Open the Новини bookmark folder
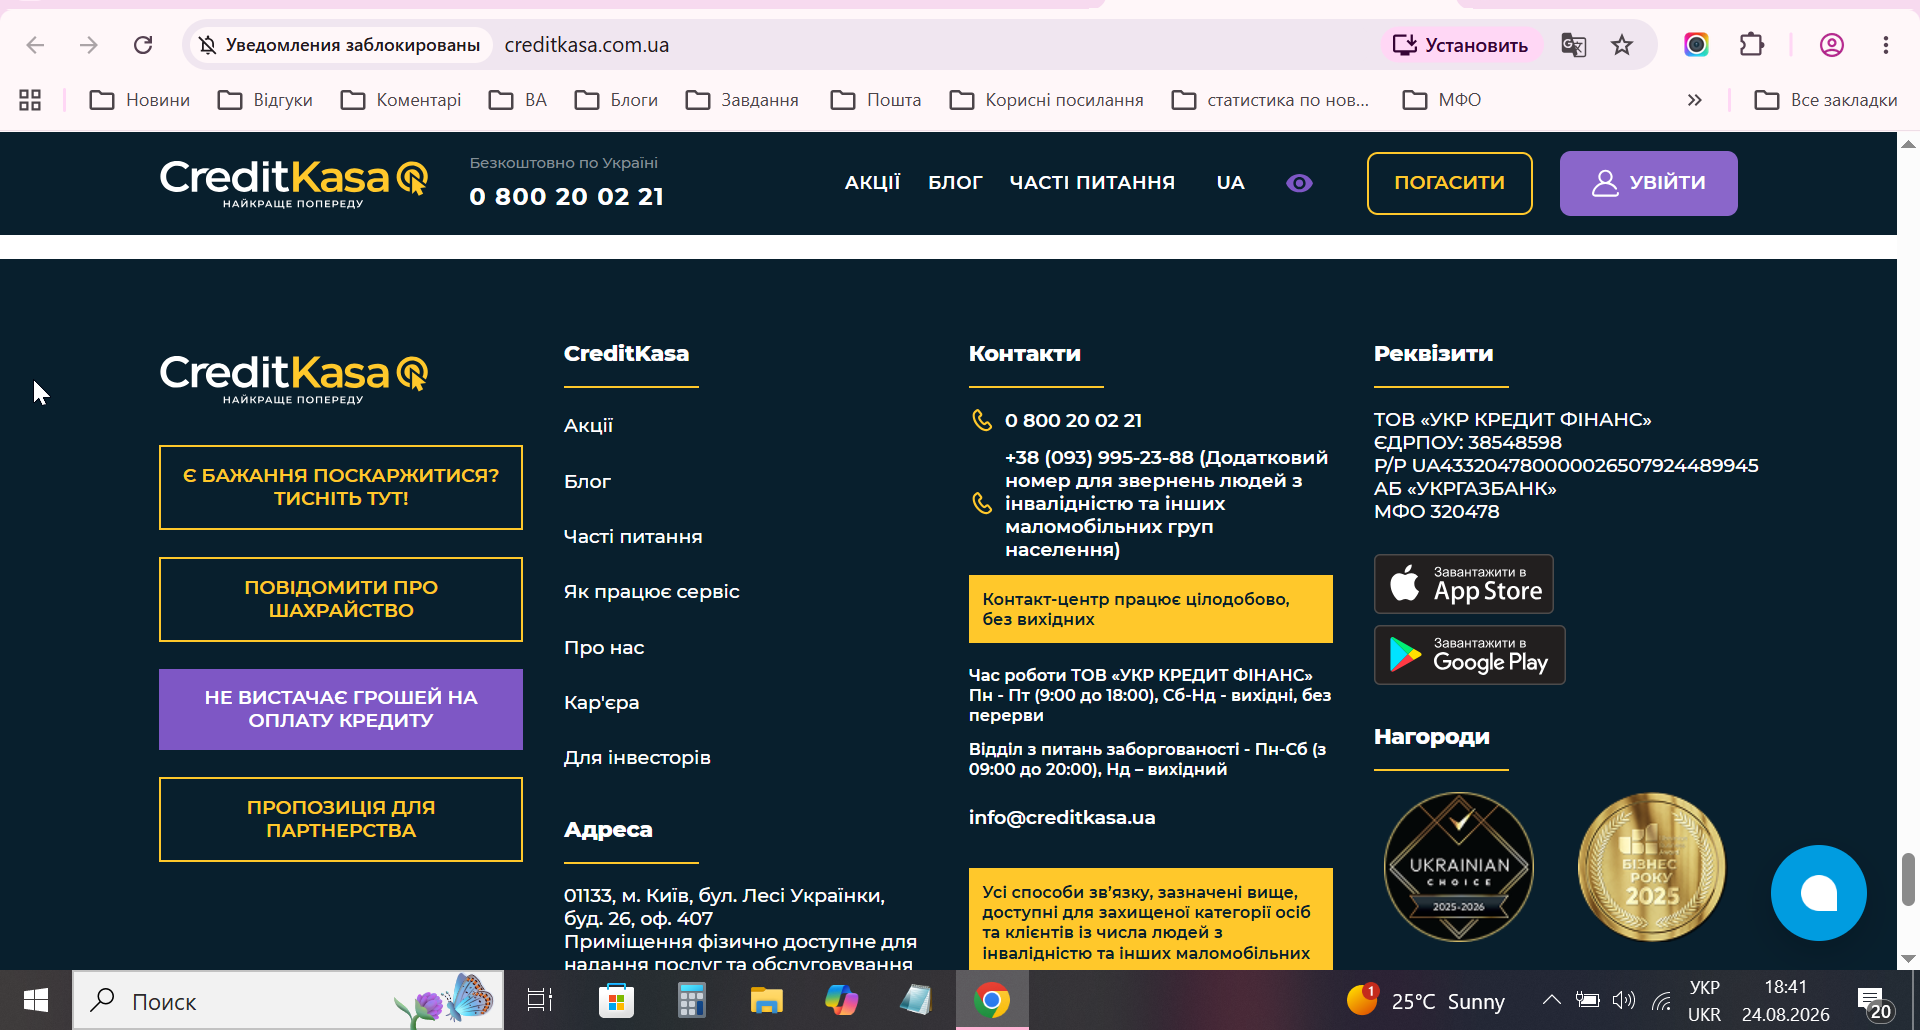 pos(140,100)
